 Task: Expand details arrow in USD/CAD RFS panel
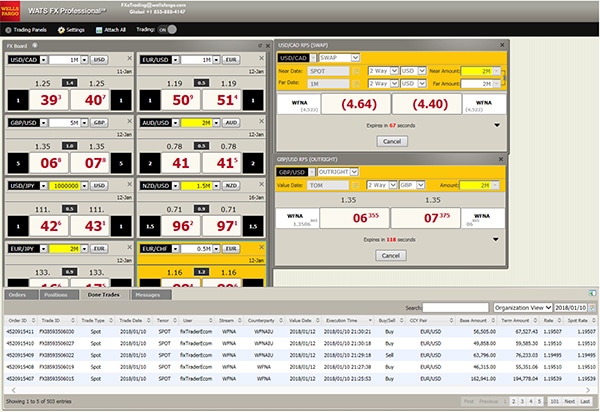coord(497,125)
